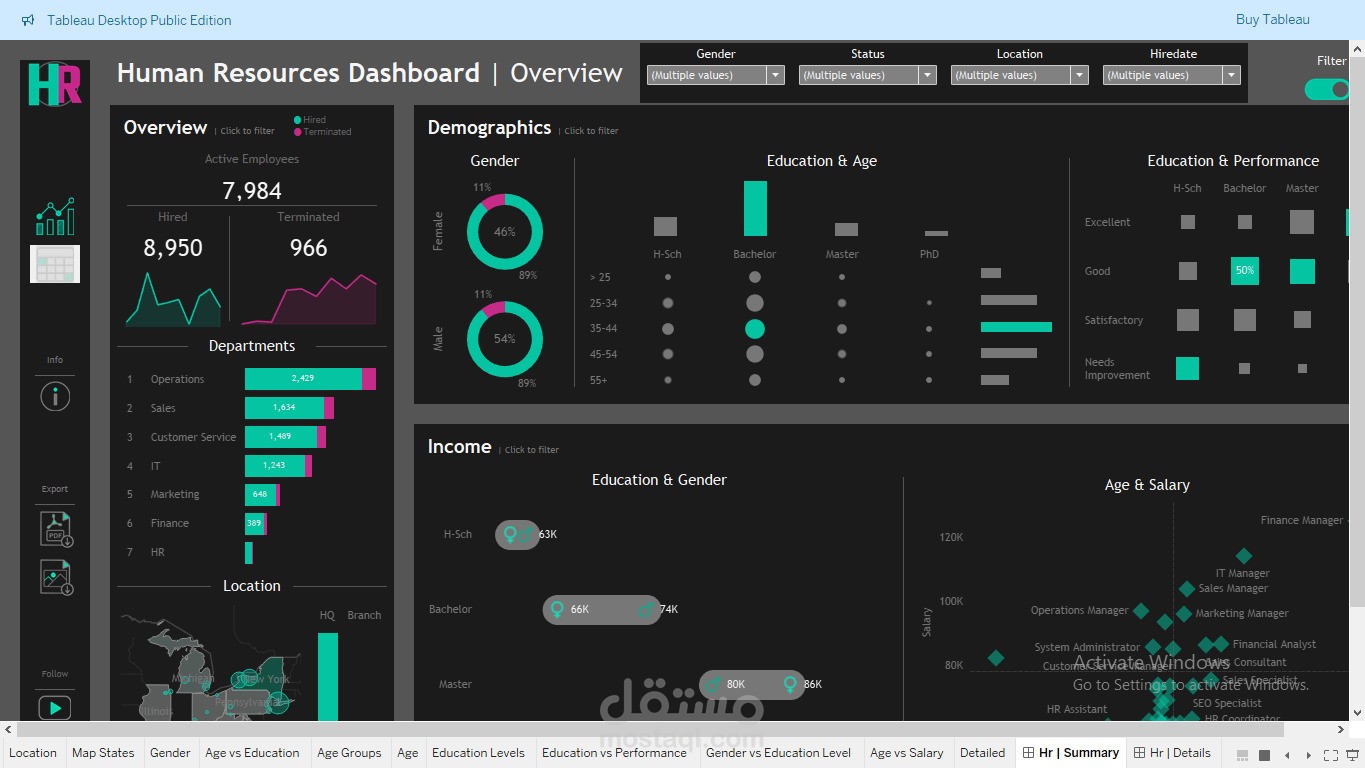Screen dimensions: 1365x768
Task: Export dashboard as PDF icon
Action: [x=56, y=527]
